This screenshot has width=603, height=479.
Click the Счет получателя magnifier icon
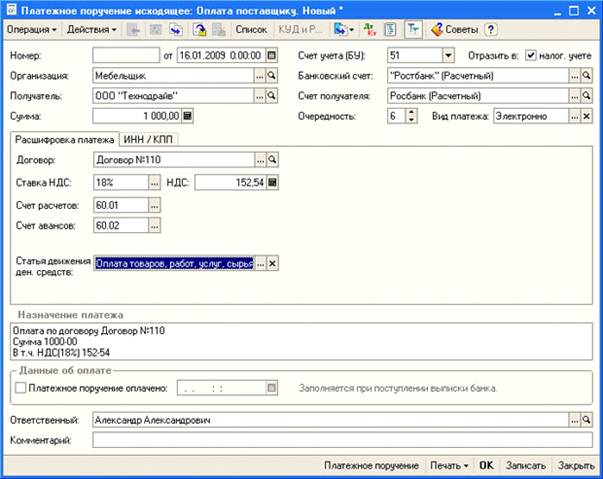586,96
